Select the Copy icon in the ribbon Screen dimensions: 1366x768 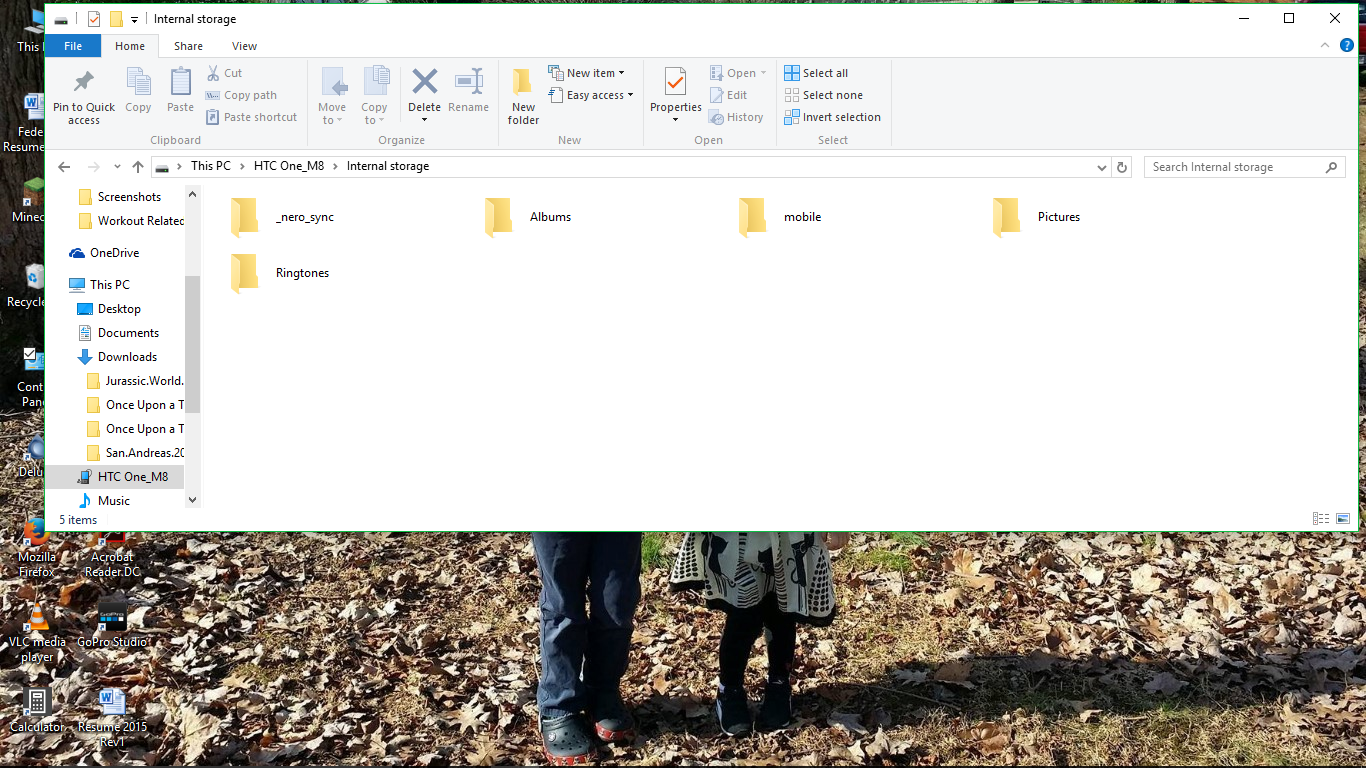click(138, 92)
